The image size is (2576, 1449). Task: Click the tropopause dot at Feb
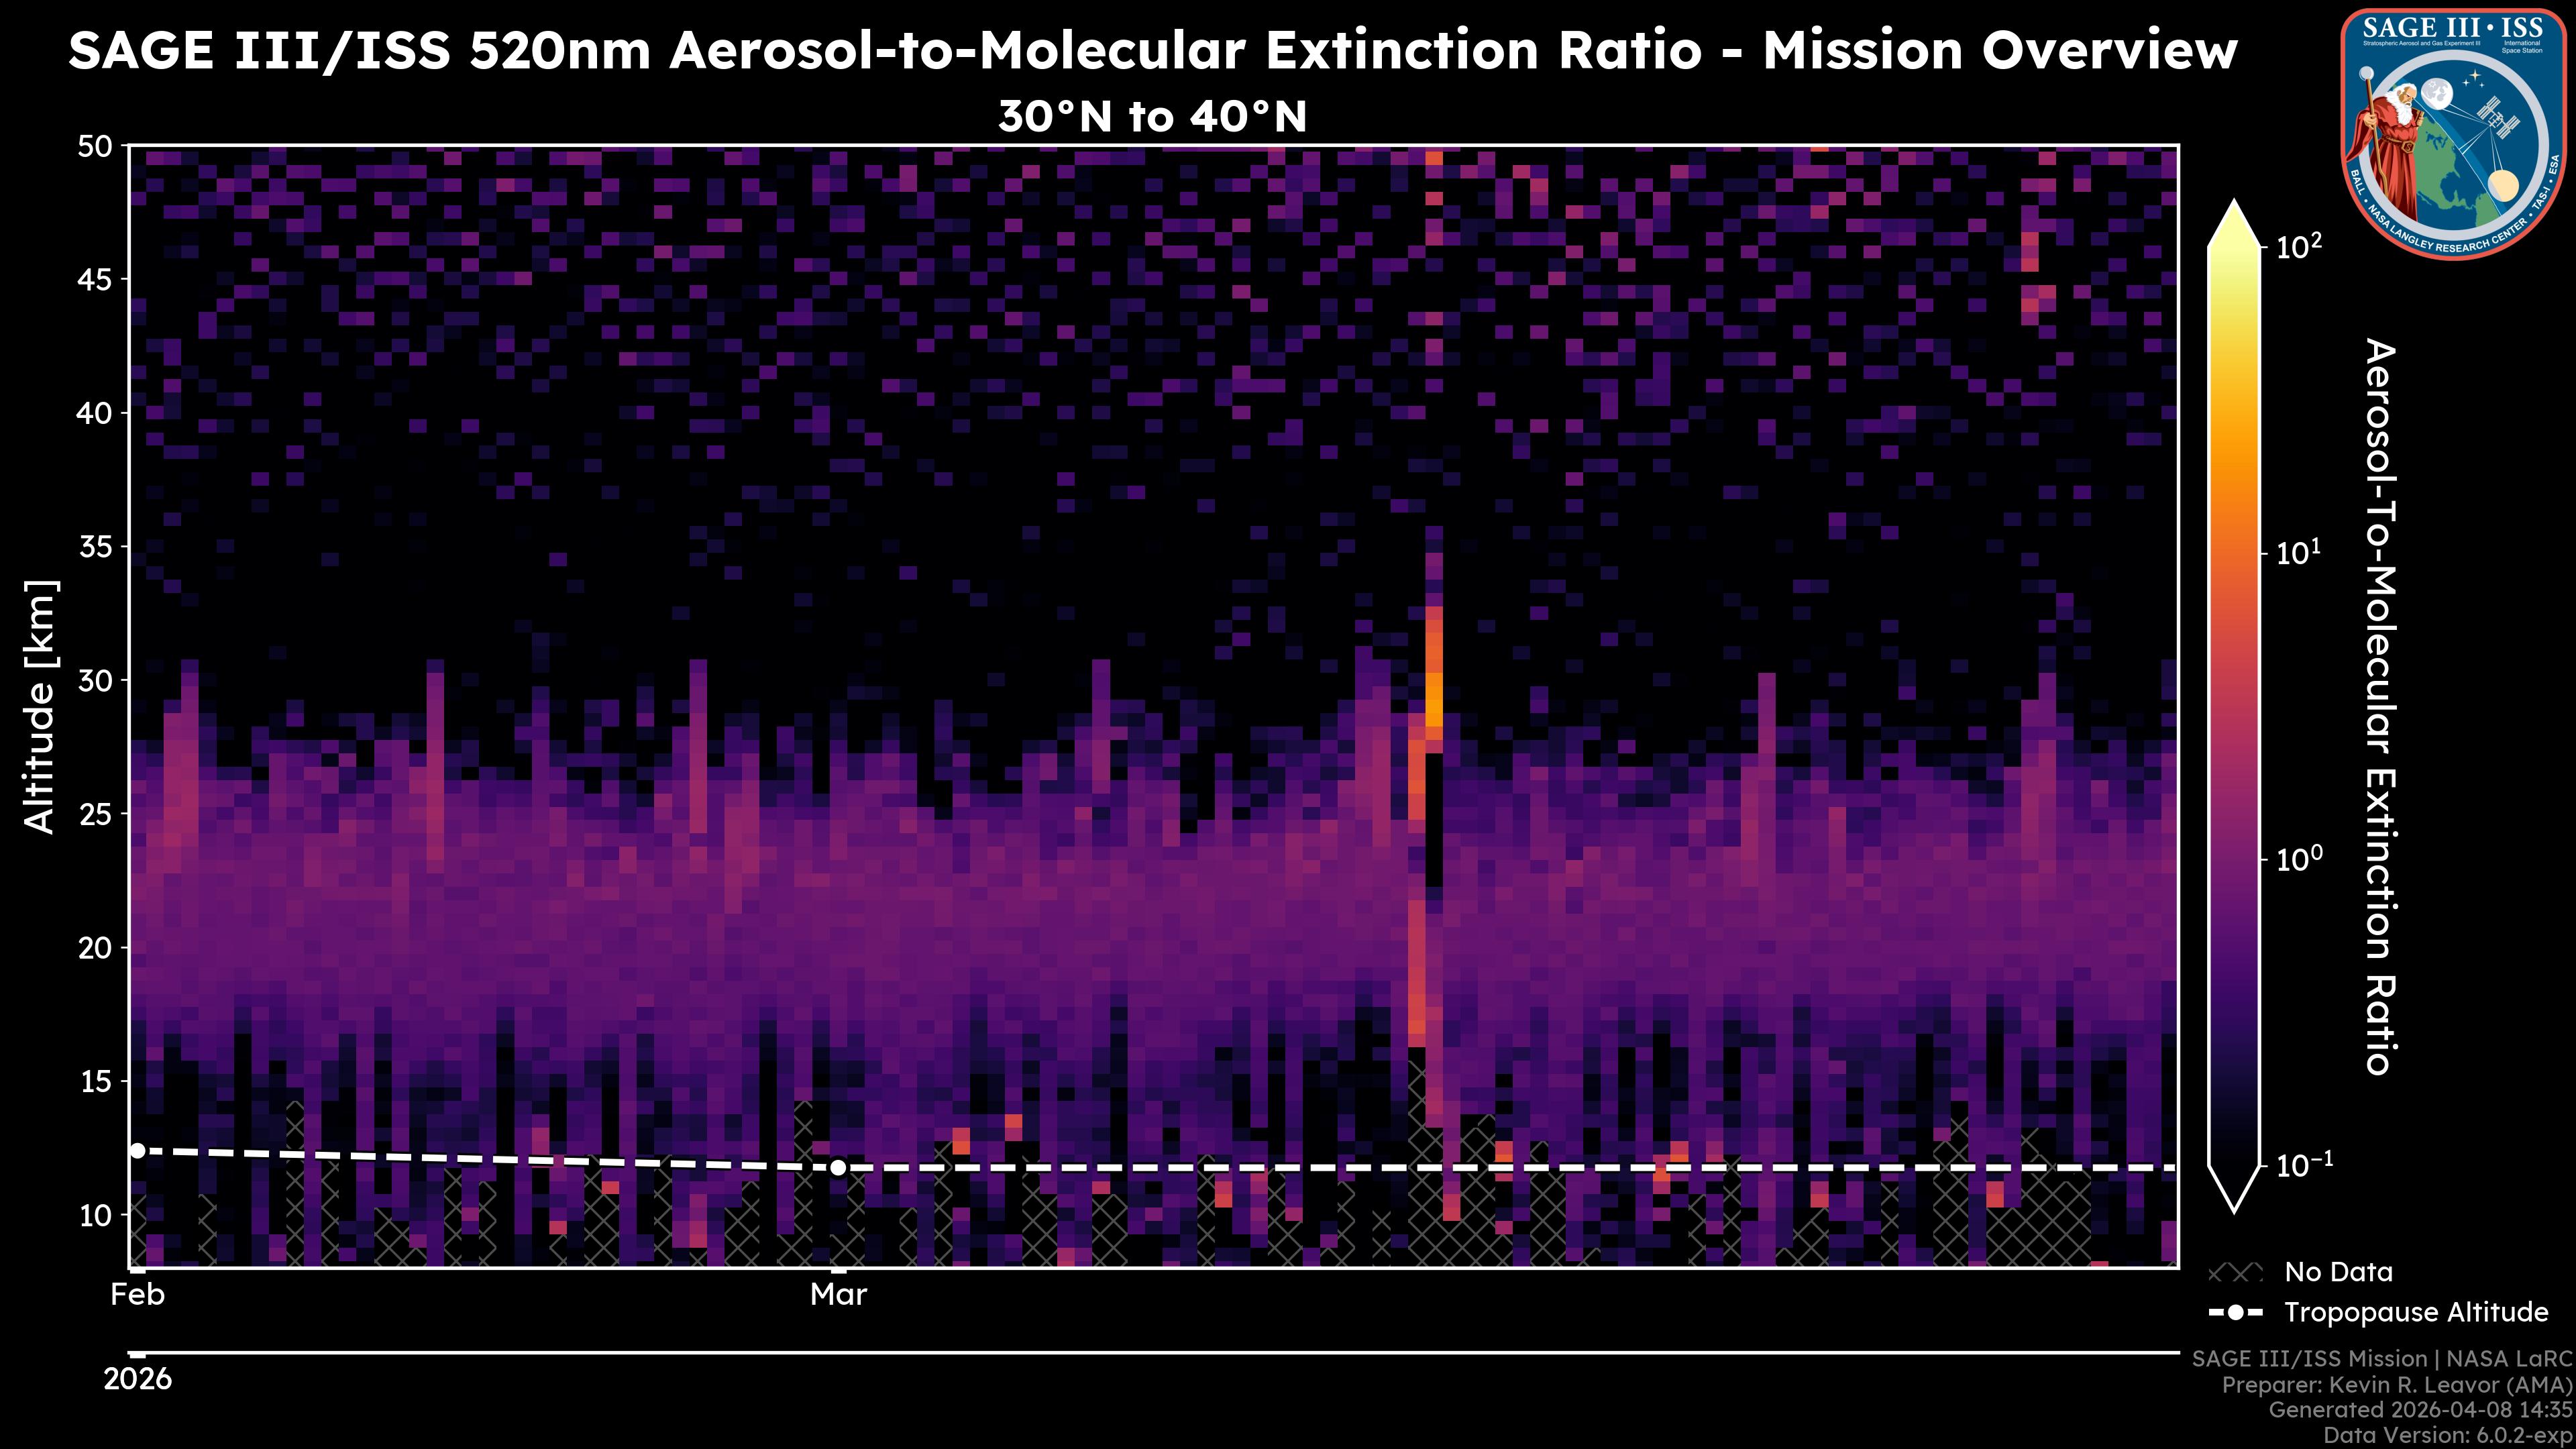coord(138,1151)
